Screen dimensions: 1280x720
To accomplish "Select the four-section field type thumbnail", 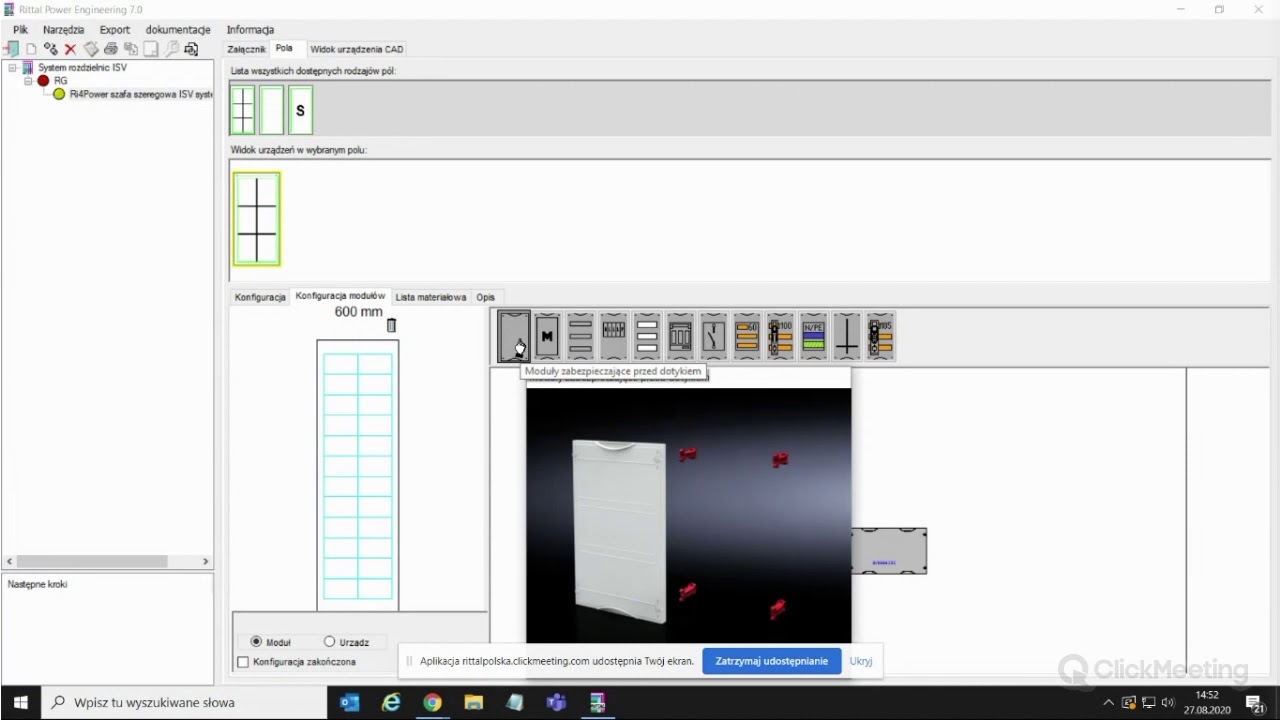I will (x=243, y=110).
